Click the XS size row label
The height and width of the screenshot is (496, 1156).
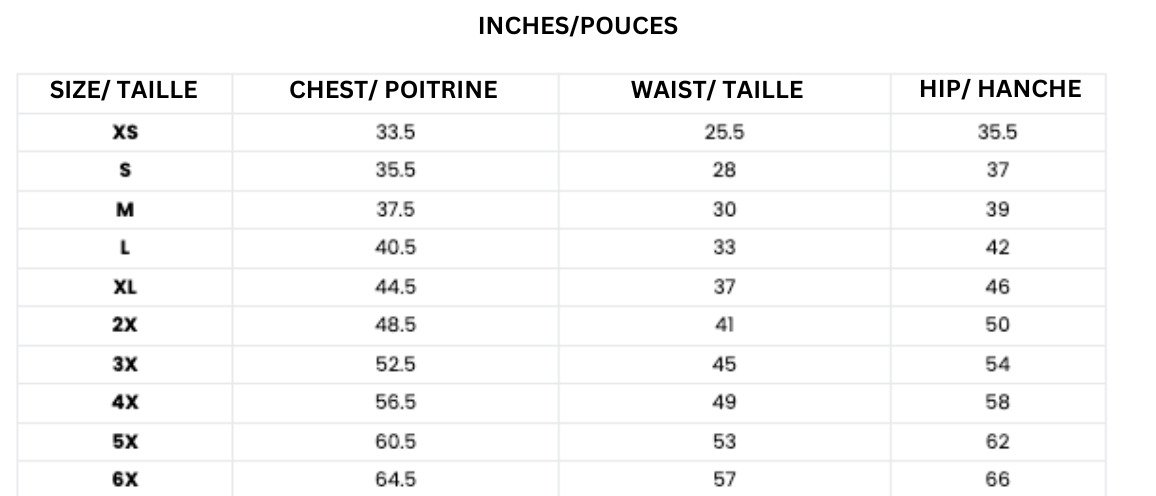point(125,133)
